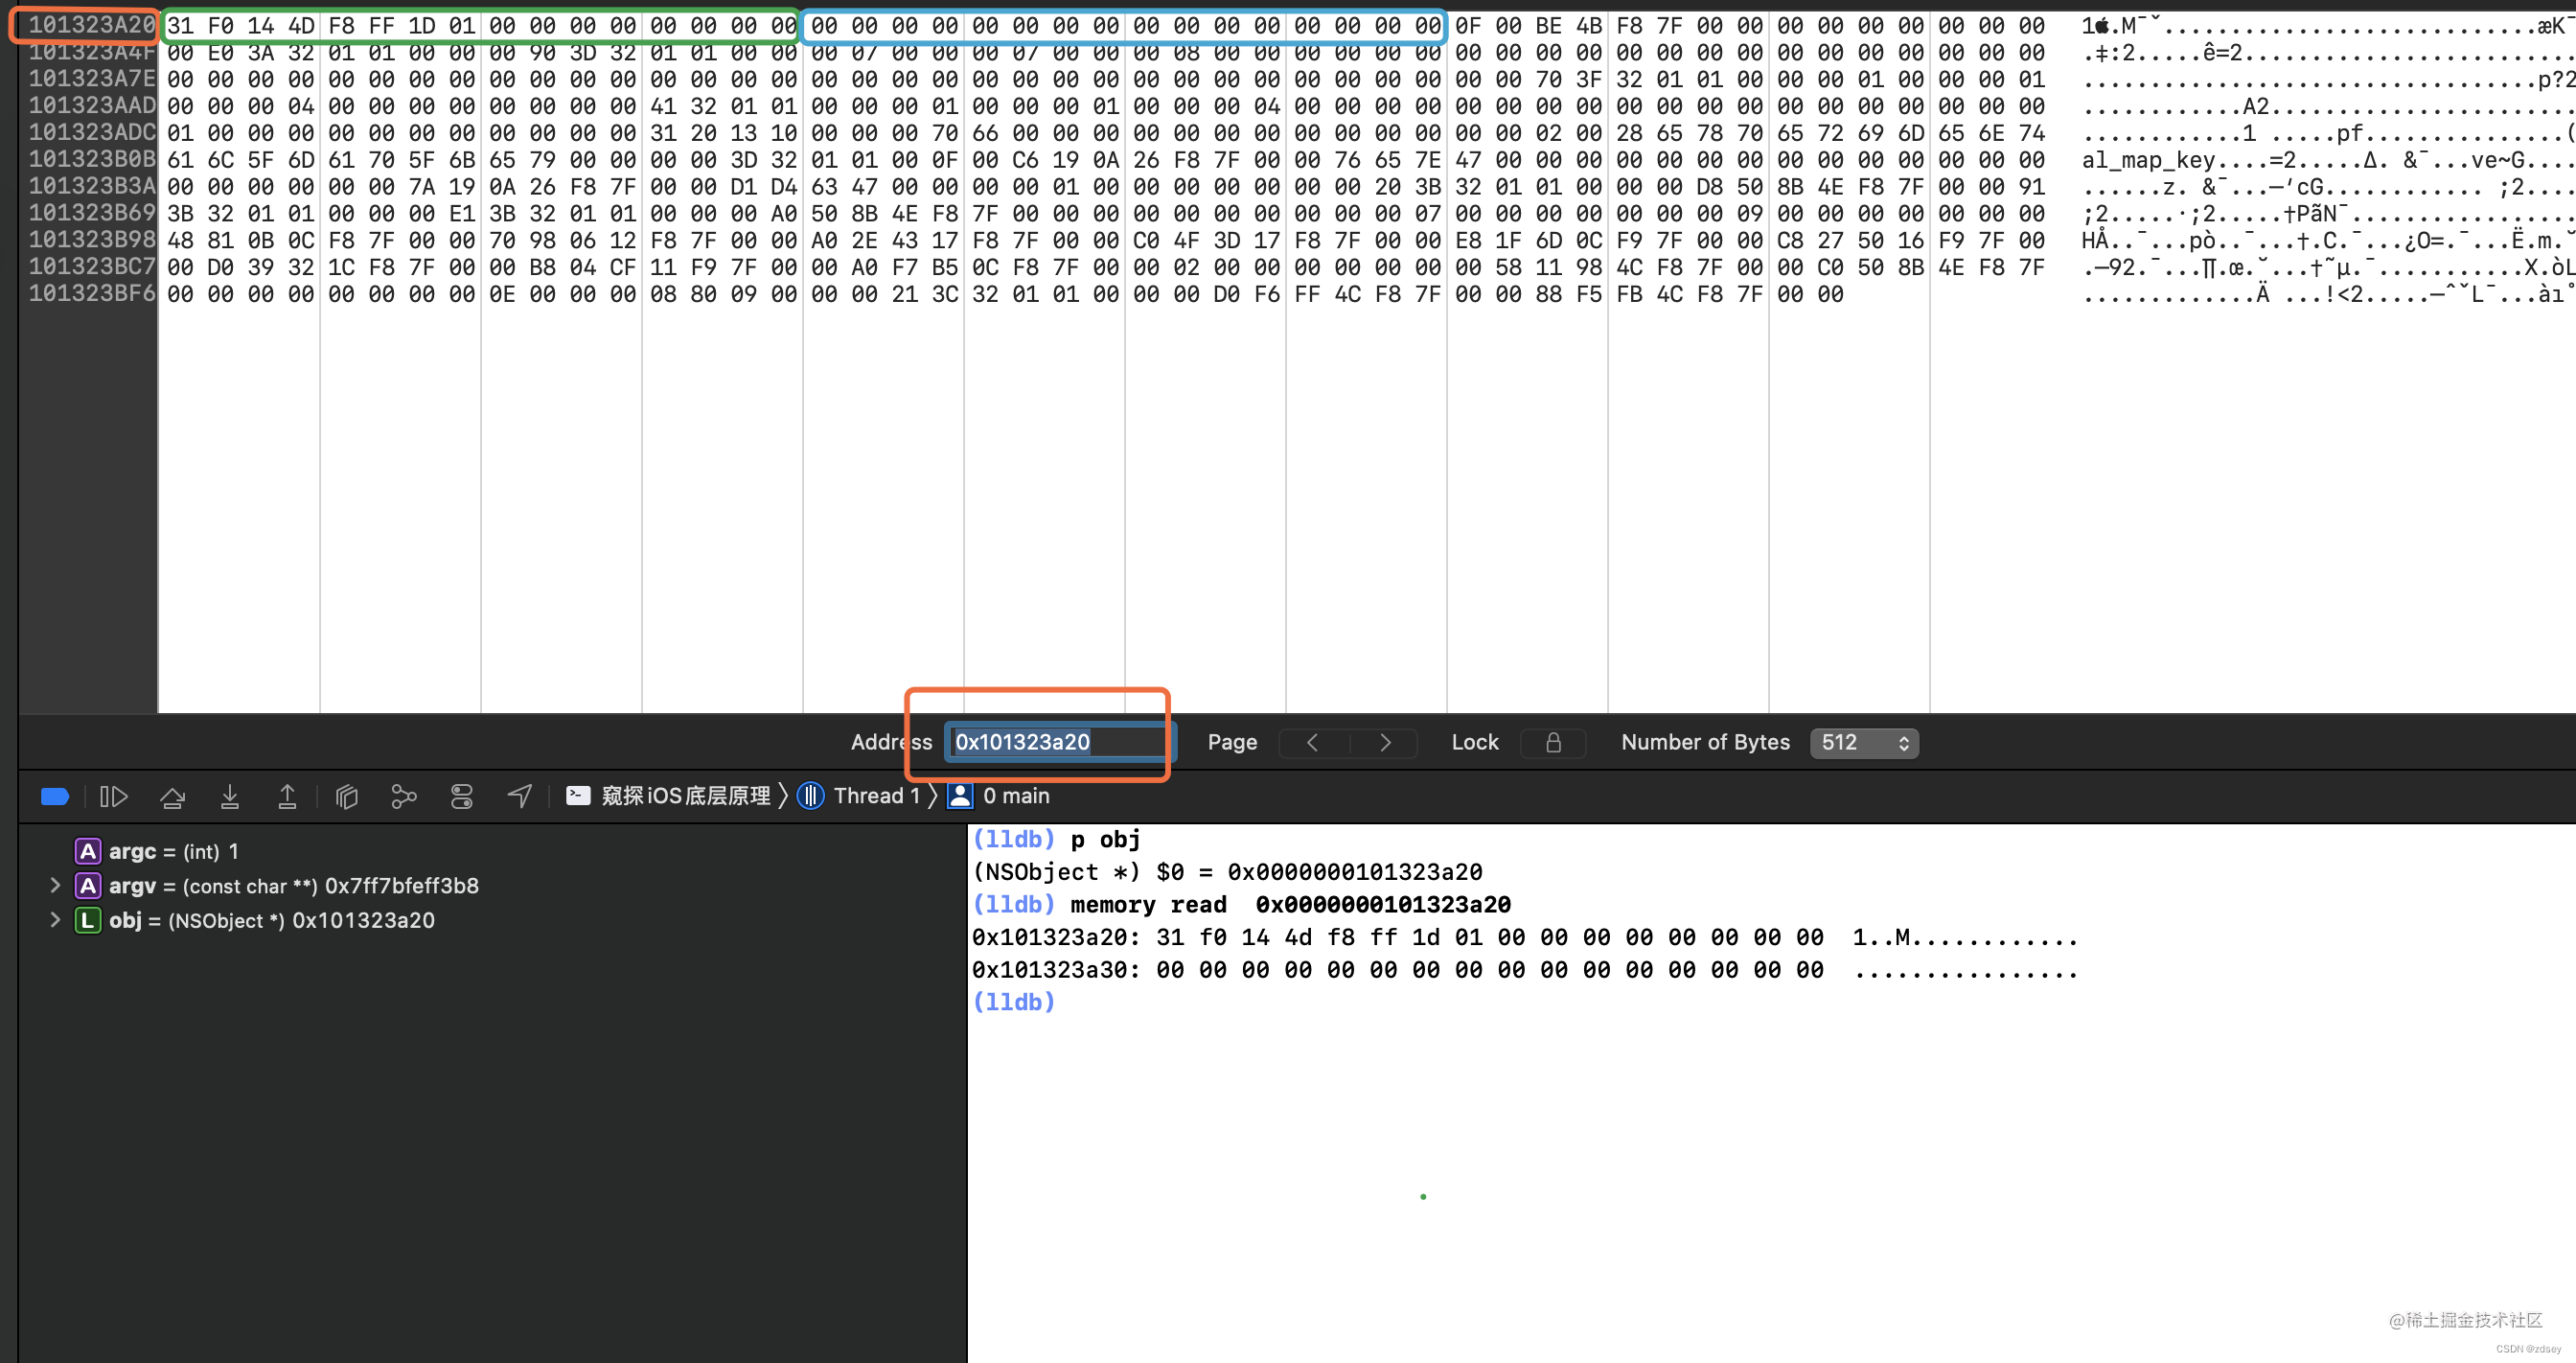The width and height of the screenshot is (2576, 1363).
Task: Click Continue program execution icon
Action: [x=114, y=796]
